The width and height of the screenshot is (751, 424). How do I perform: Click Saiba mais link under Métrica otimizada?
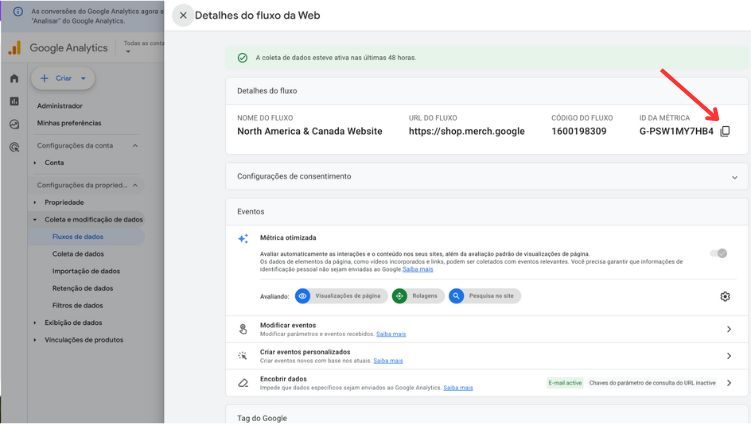tap(418, 269)
